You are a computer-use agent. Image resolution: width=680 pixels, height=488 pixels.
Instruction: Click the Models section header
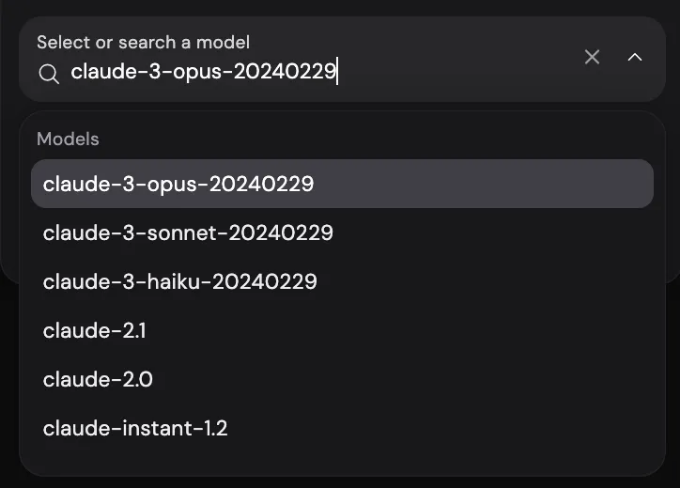(x=68, y=139)
